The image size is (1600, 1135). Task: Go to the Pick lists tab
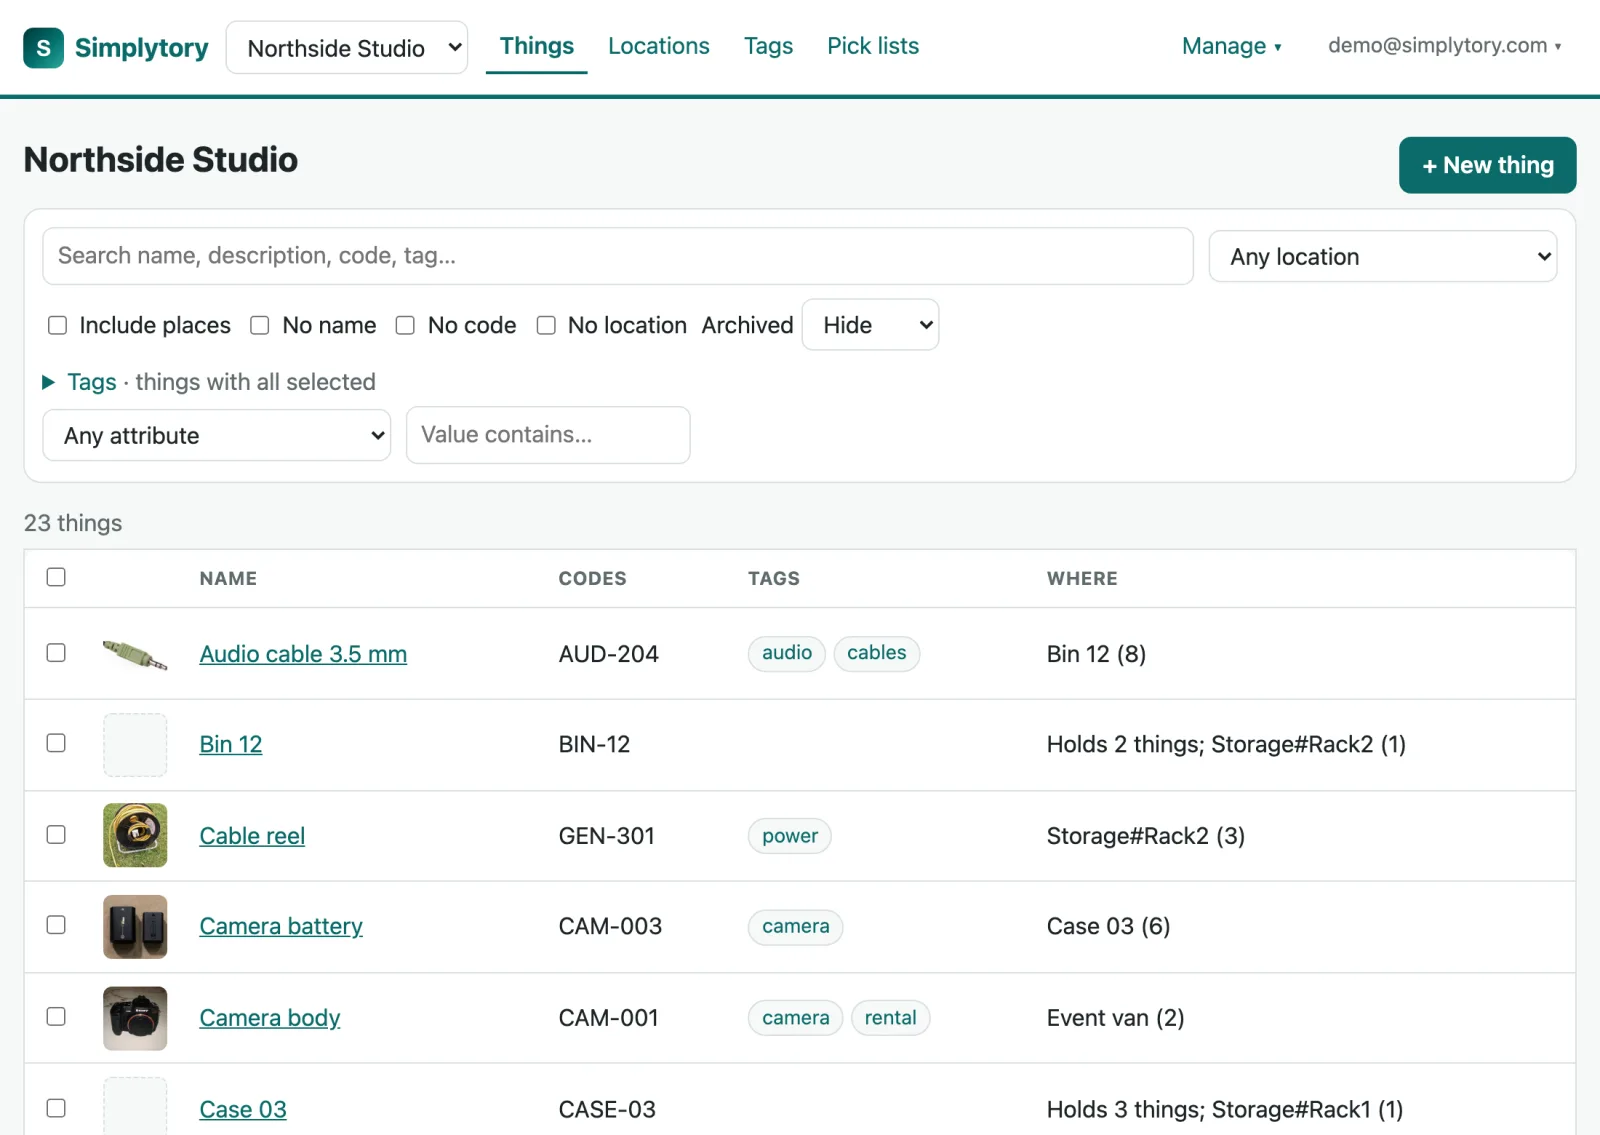point(873,46)
